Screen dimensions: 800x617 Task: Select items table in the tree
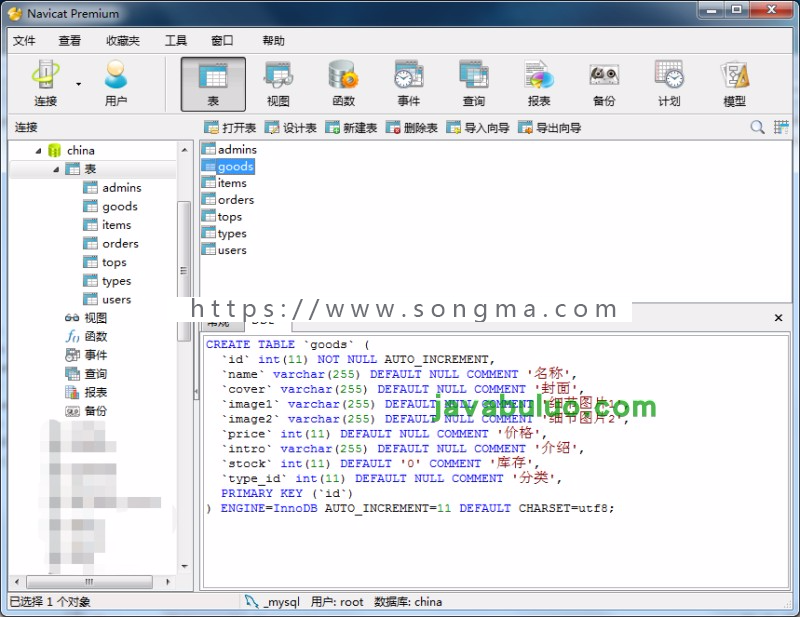107,225
